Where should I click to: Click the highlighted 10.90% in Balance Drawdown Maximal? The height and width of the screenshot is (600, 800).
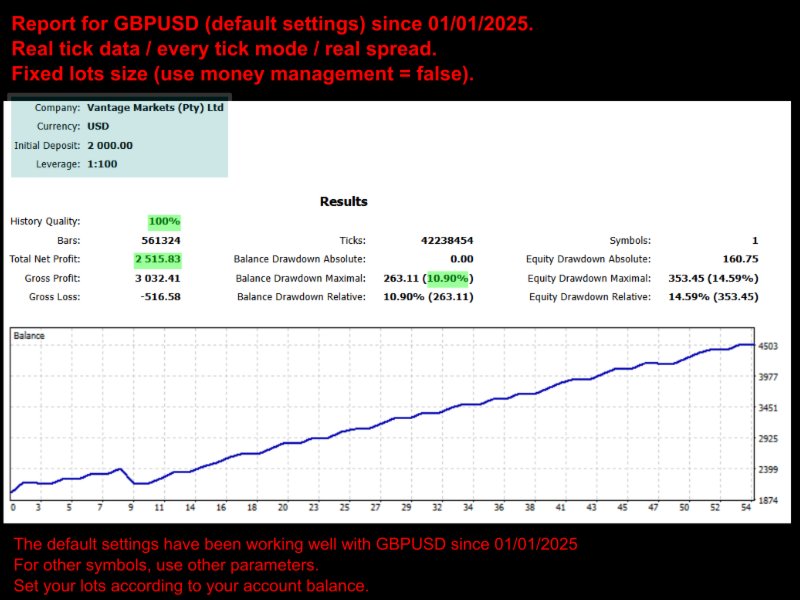(447, 278)
